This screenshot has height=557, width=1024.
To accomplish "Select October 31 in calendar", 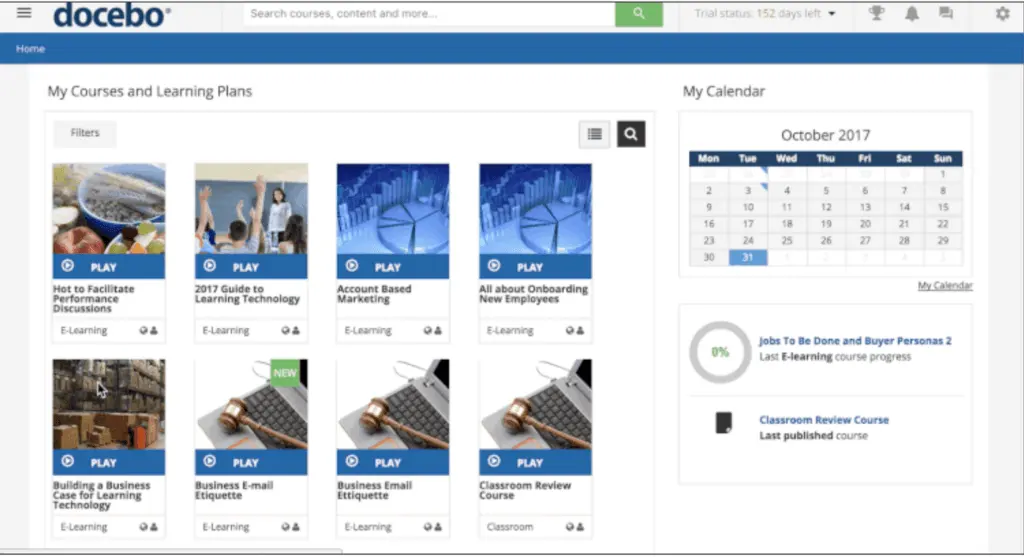I will [748, 257].
